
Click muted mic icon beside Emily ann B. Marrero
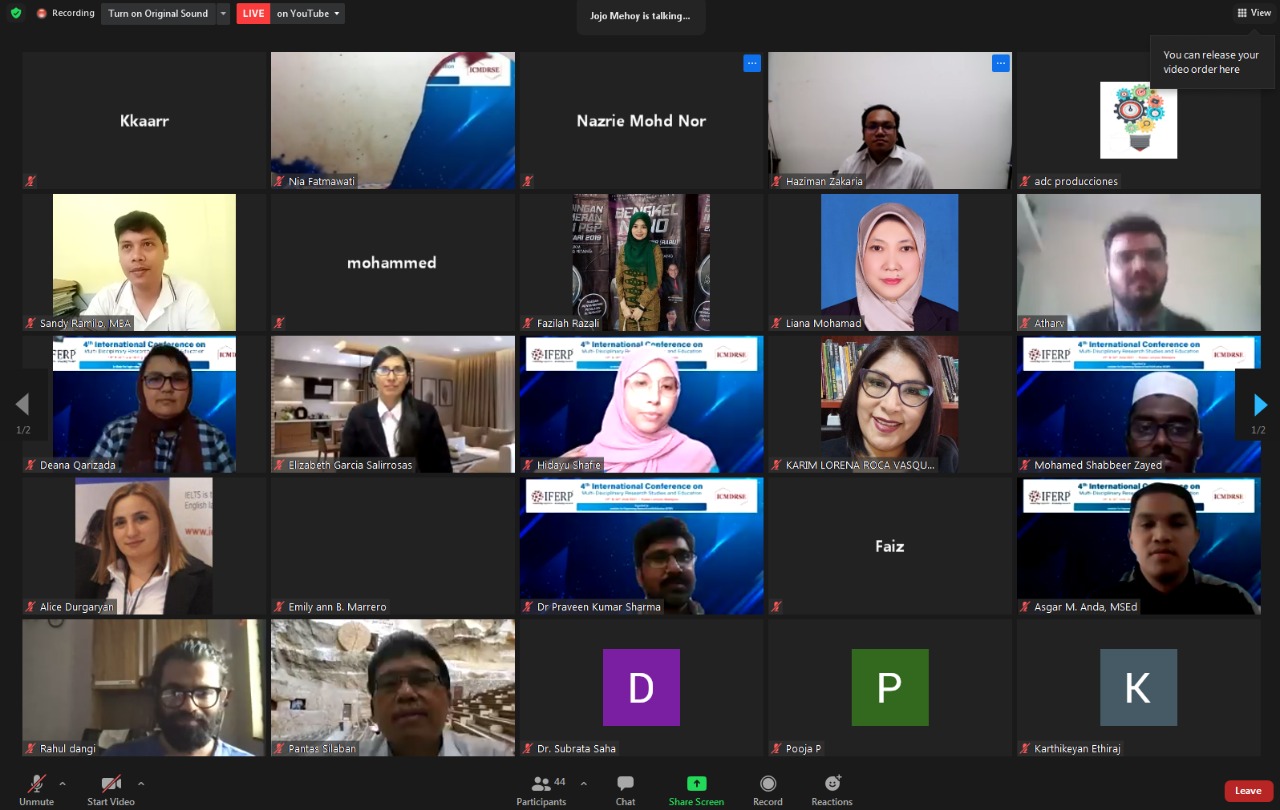click(x=279, y=607)
